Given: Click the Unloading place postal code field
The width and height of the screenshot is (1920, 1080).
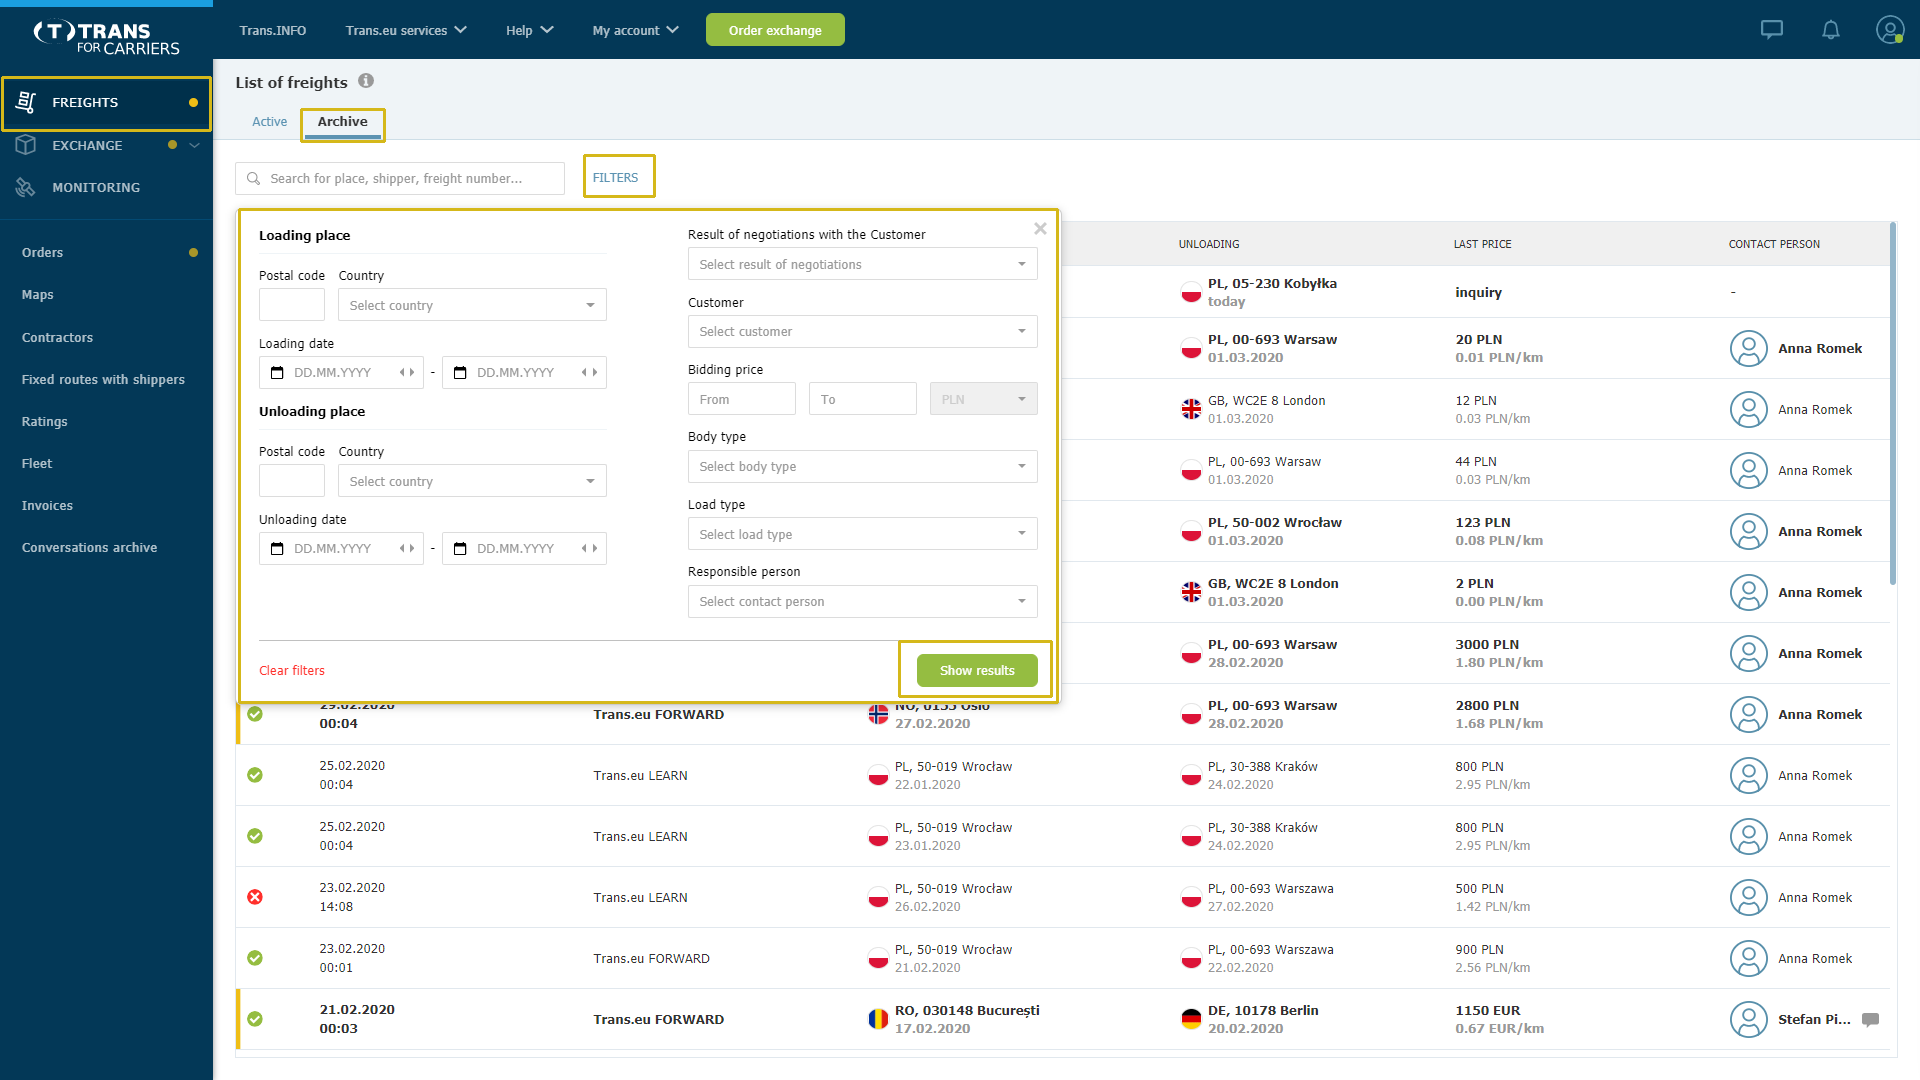Looking at the screenshot, I should tap(292, 481).
